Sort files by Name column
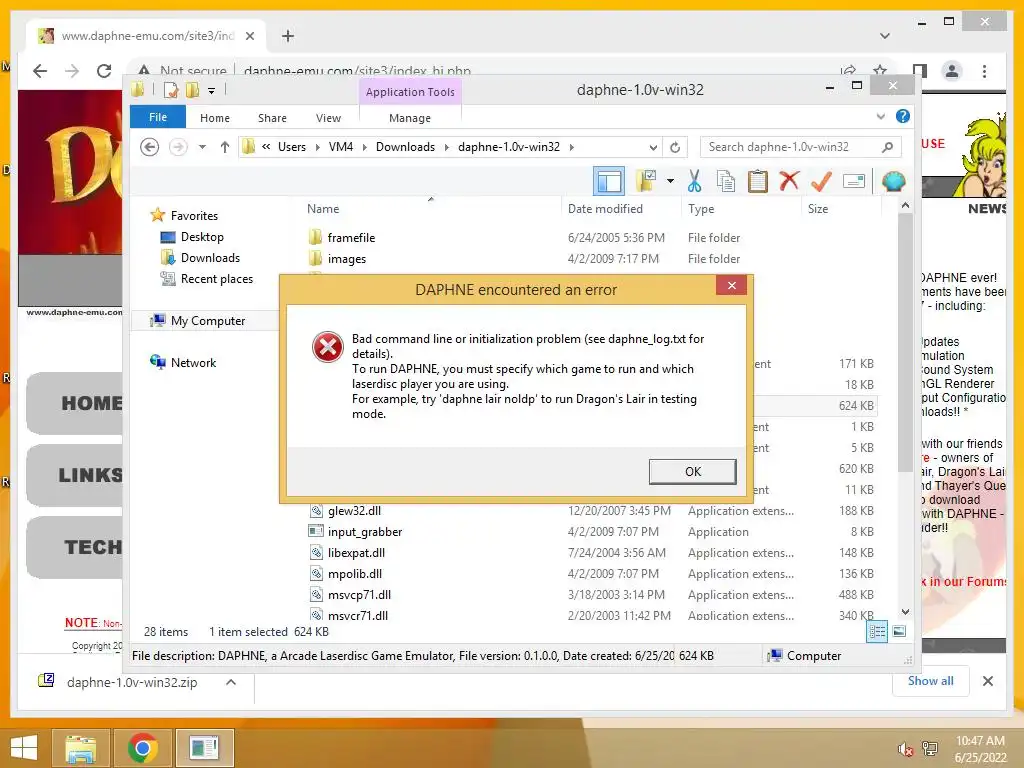 [323, 209]
